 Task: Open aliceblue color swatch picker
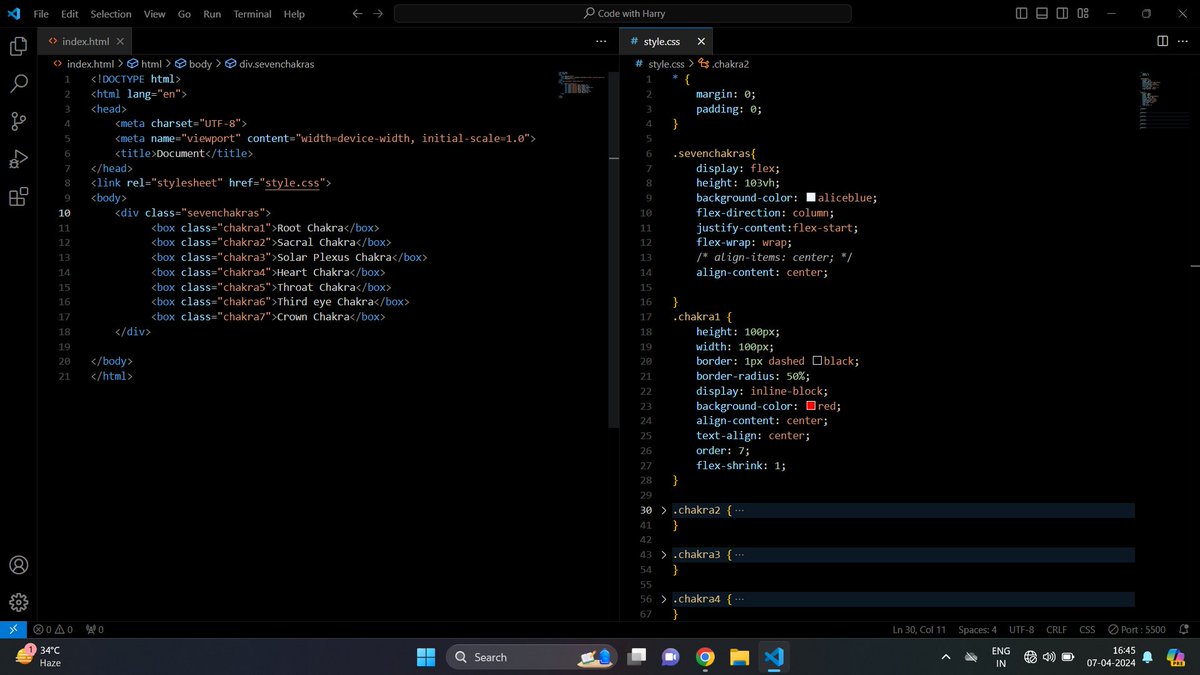pyautogui.click(x=811, y=198)
